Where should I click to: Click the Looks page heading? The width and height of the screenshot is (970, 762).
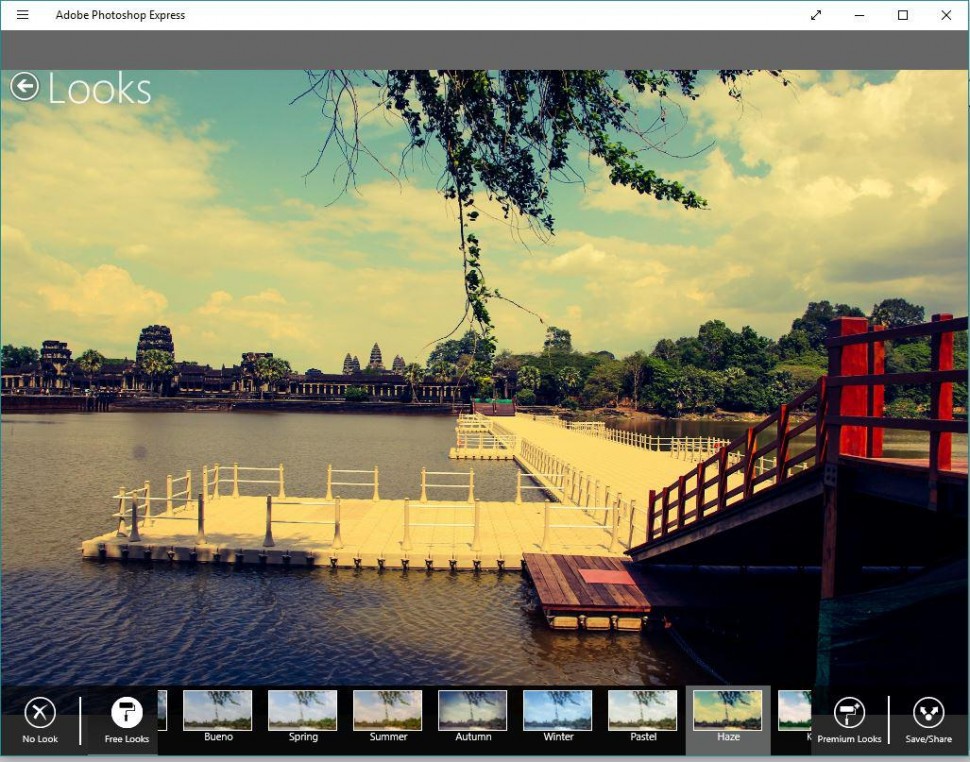pyautogui.click(x=99, y=89)
